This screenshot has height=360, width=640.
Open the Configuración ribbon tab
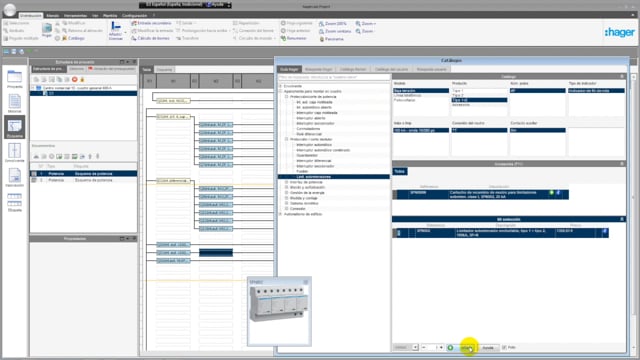134,16
